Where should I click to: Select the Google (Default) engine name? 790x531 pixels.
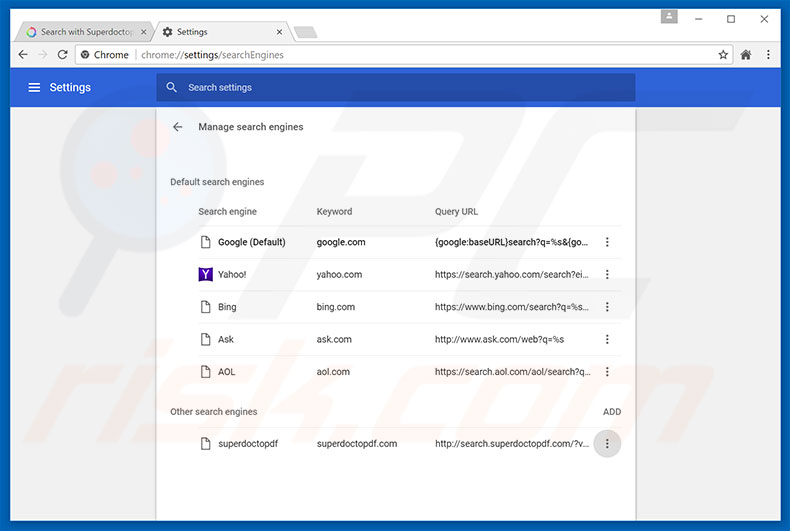251,242
